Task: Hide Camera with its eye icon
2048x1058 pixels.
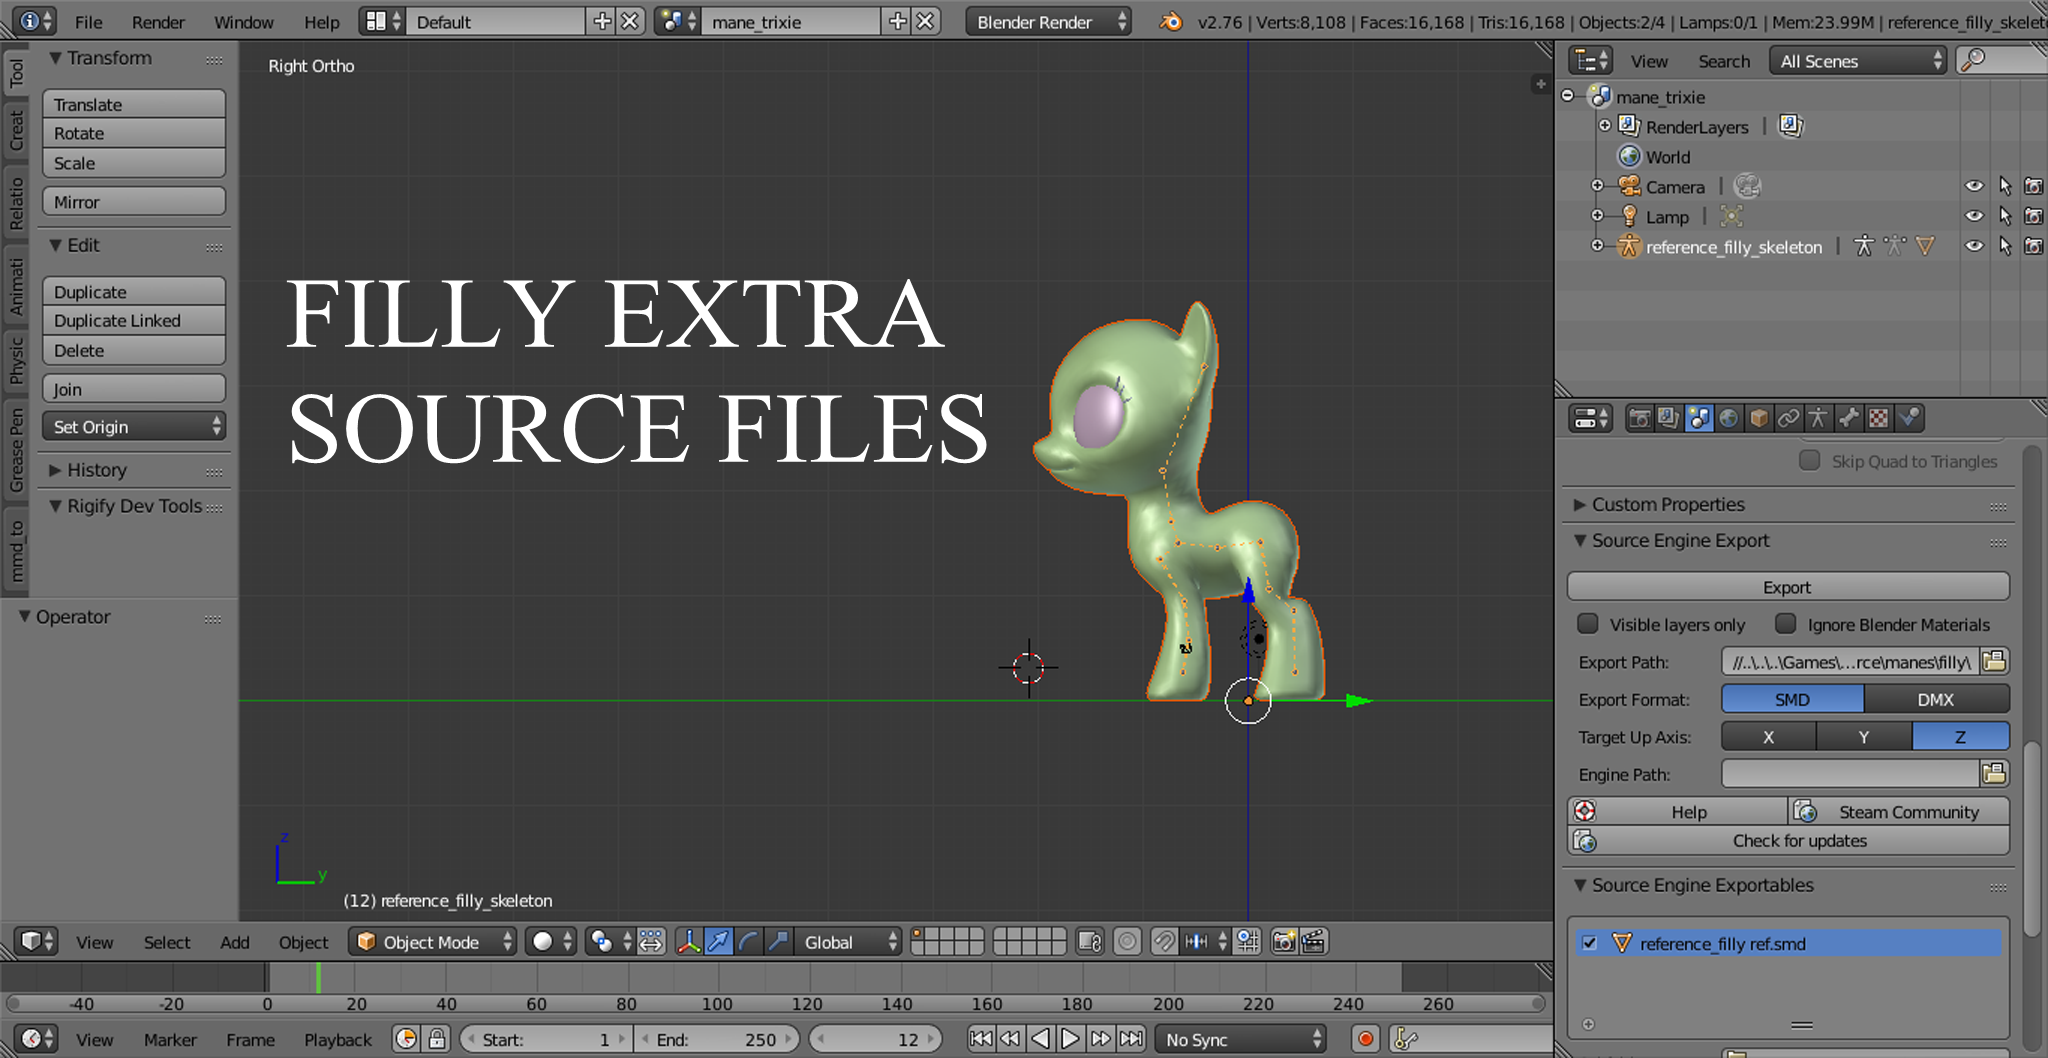Action: (x=1974, y=186)
